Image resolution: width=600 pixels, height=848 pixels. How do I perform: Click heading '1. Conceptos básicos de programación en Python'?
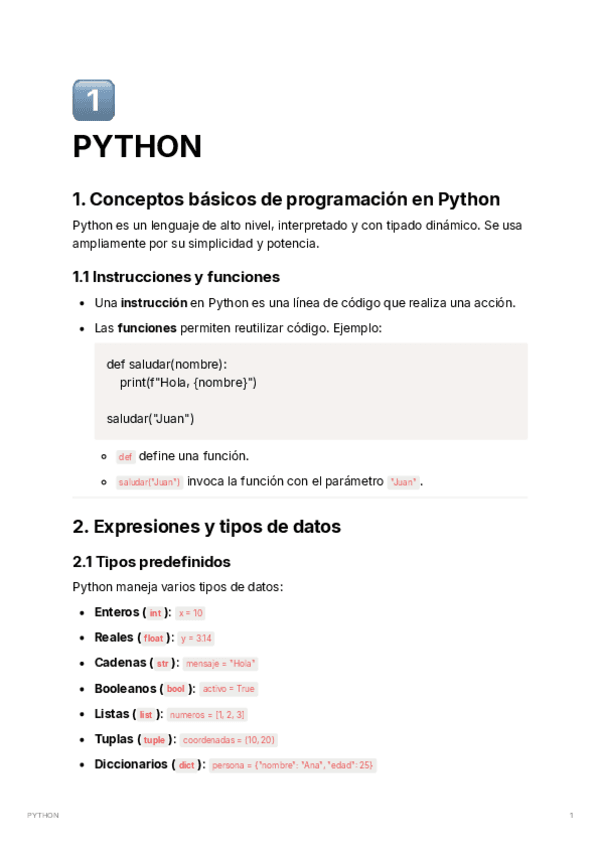286,199
